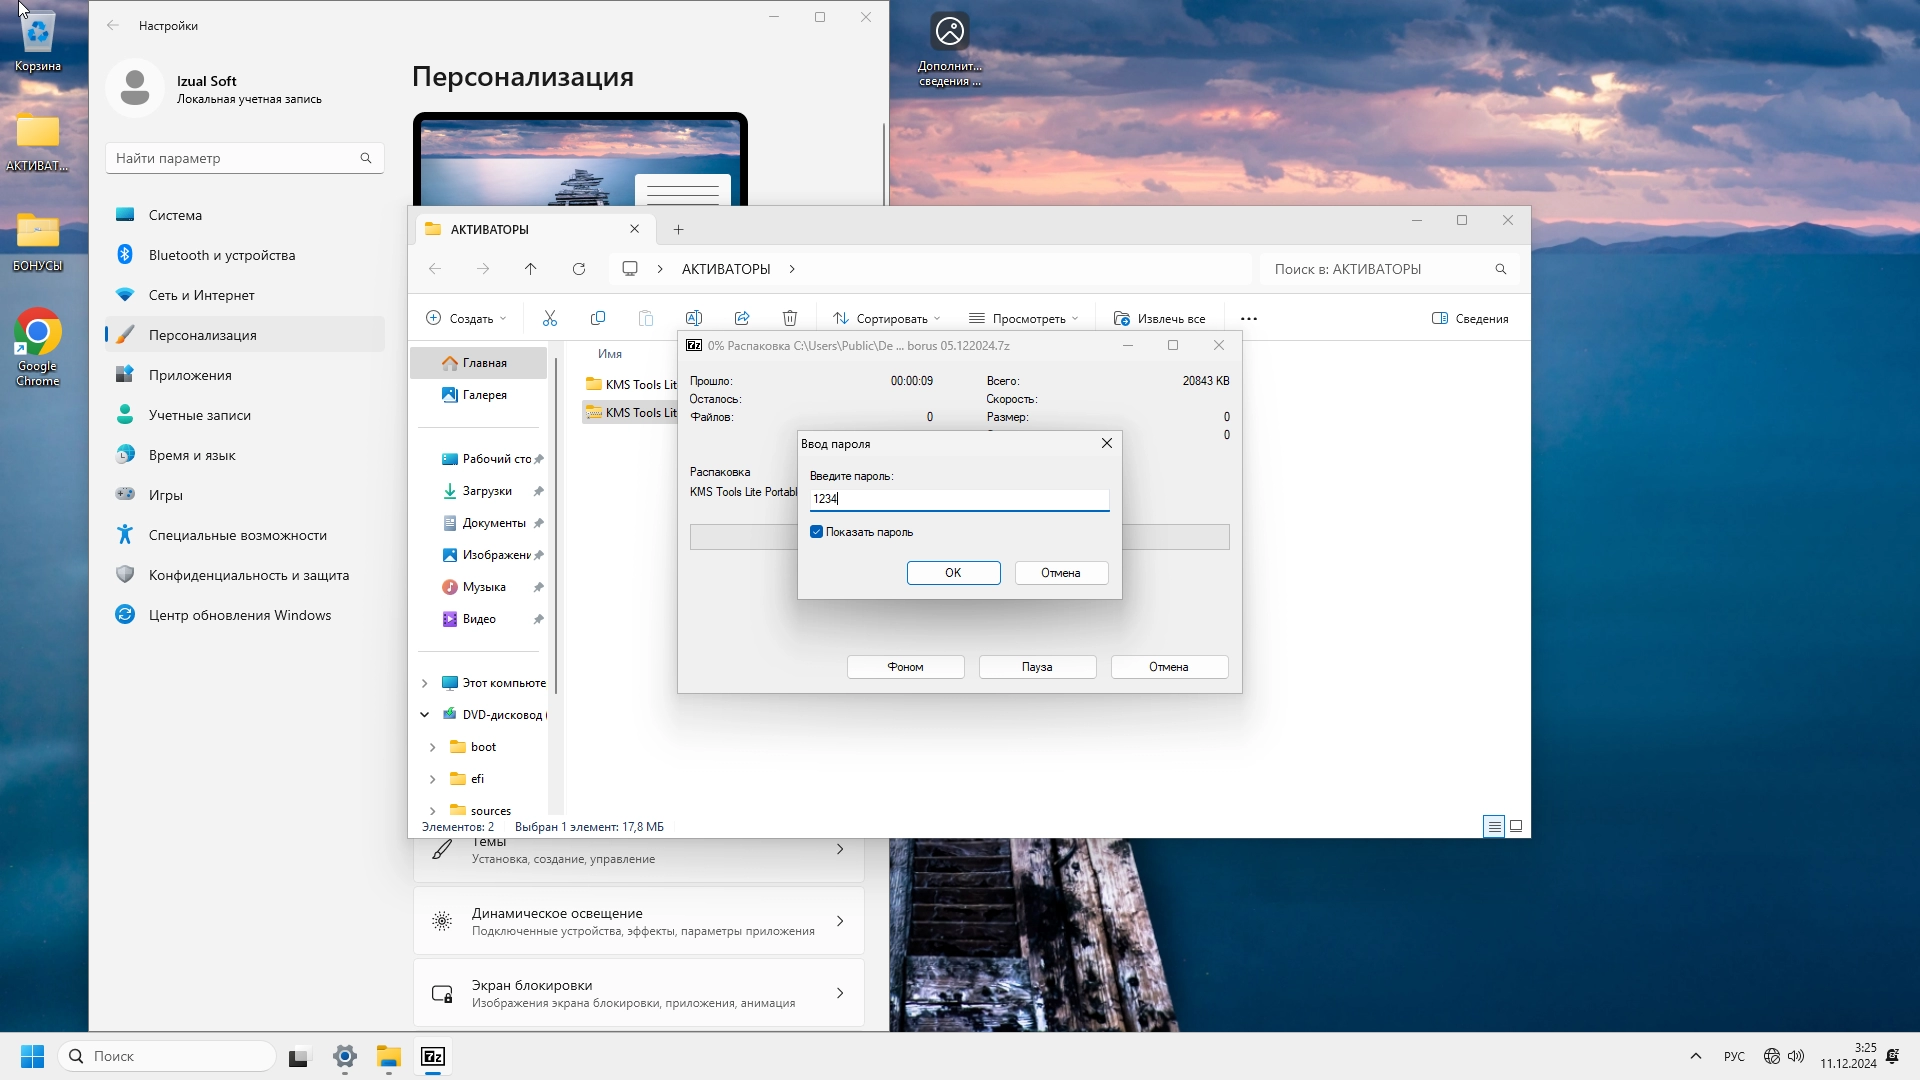Click the Copy icon in Explorer toolbar

click(x=598, y=318)
